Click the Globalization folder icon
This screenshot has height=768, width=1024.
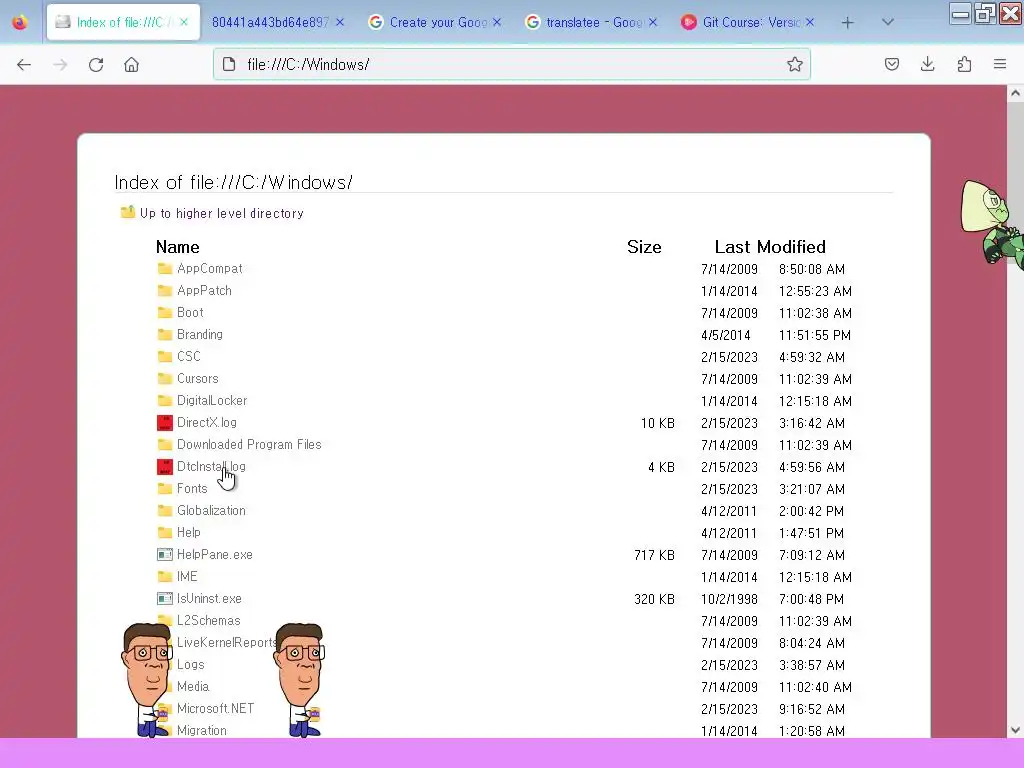pos(165,511)
